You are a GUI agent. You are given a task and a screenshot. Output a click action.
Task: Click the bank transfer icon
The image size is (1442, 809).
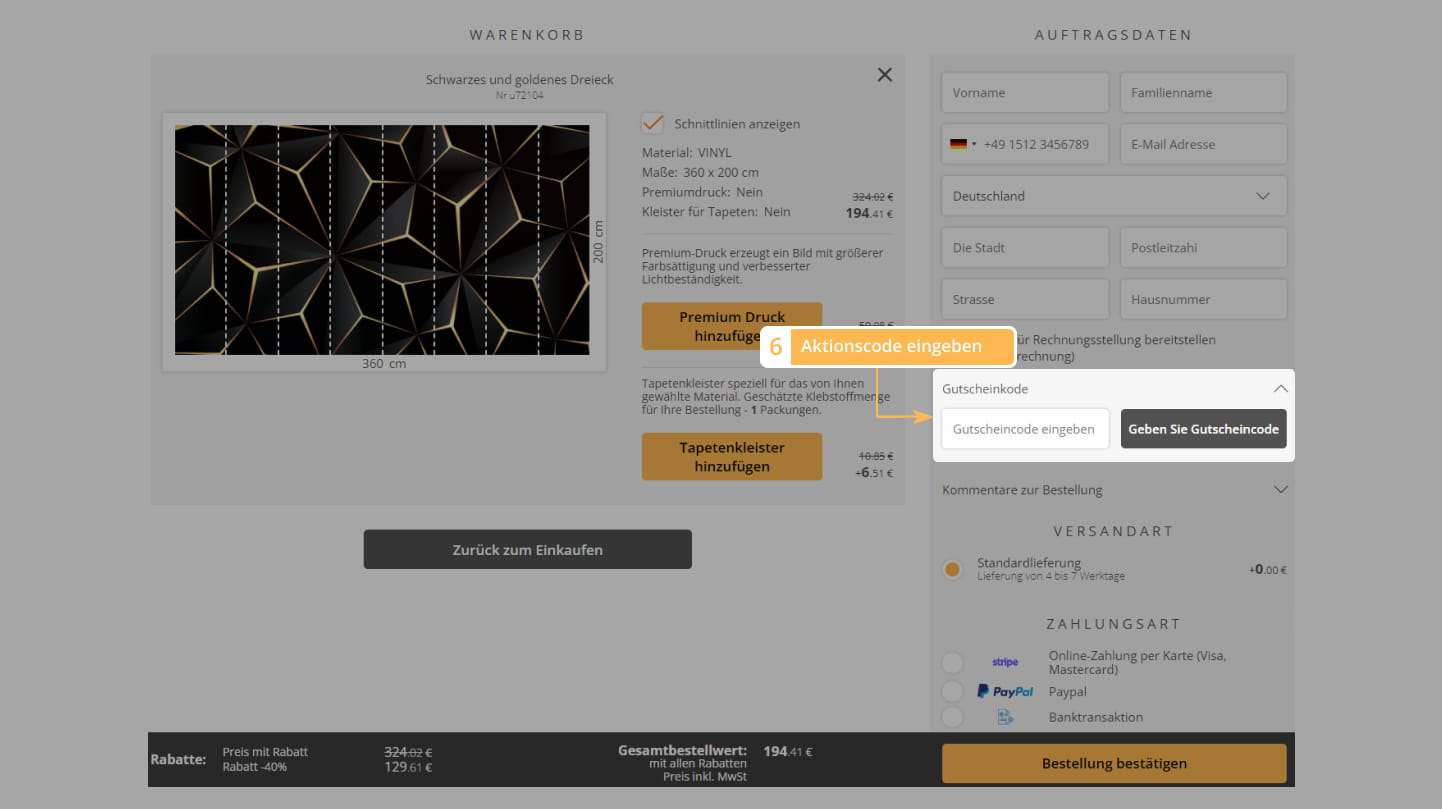point(1004,717)
